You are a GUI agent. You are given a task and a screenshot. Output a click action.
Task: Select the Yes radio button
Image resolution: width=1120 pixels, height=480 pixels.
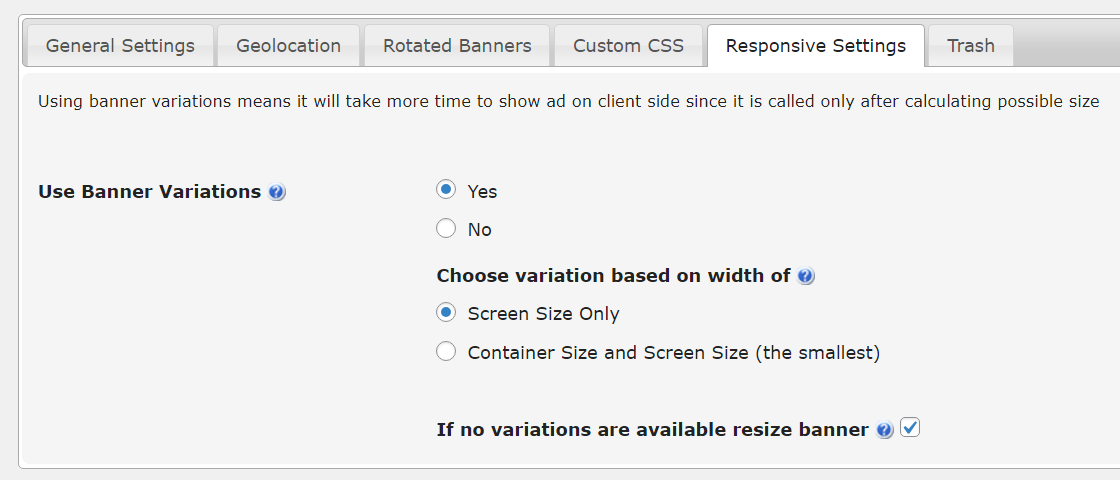[446, 190]
